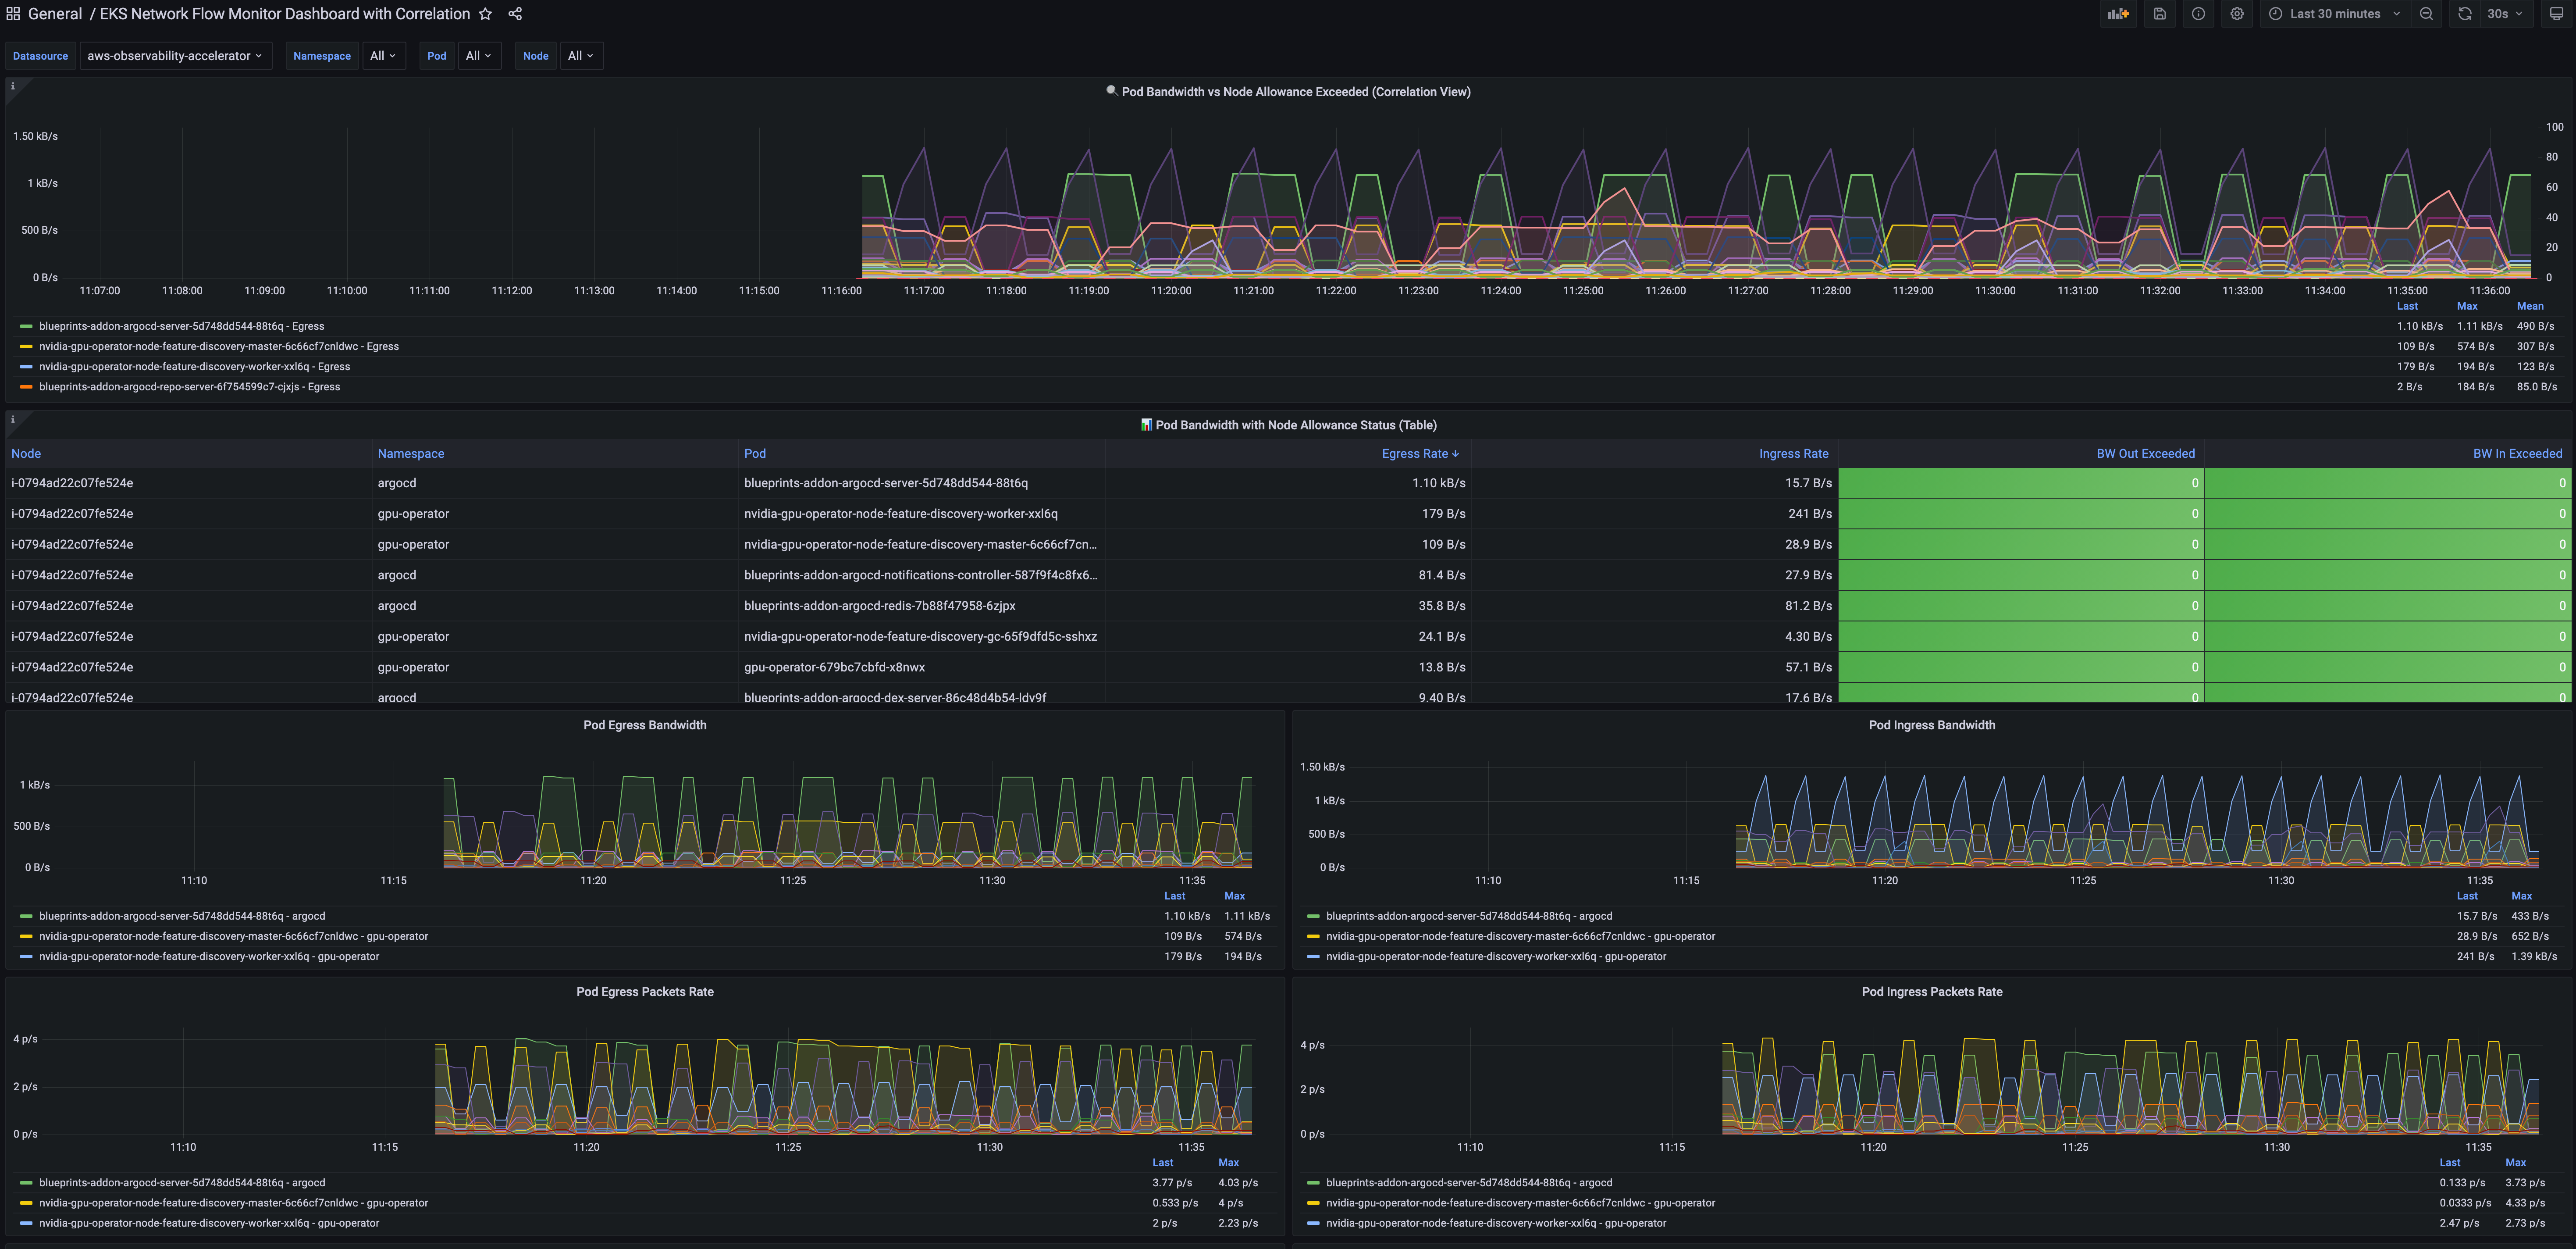Open the 30s refresh interval dropdown
This screenshot has width=2576, height=1249.
click(2504, 14)
